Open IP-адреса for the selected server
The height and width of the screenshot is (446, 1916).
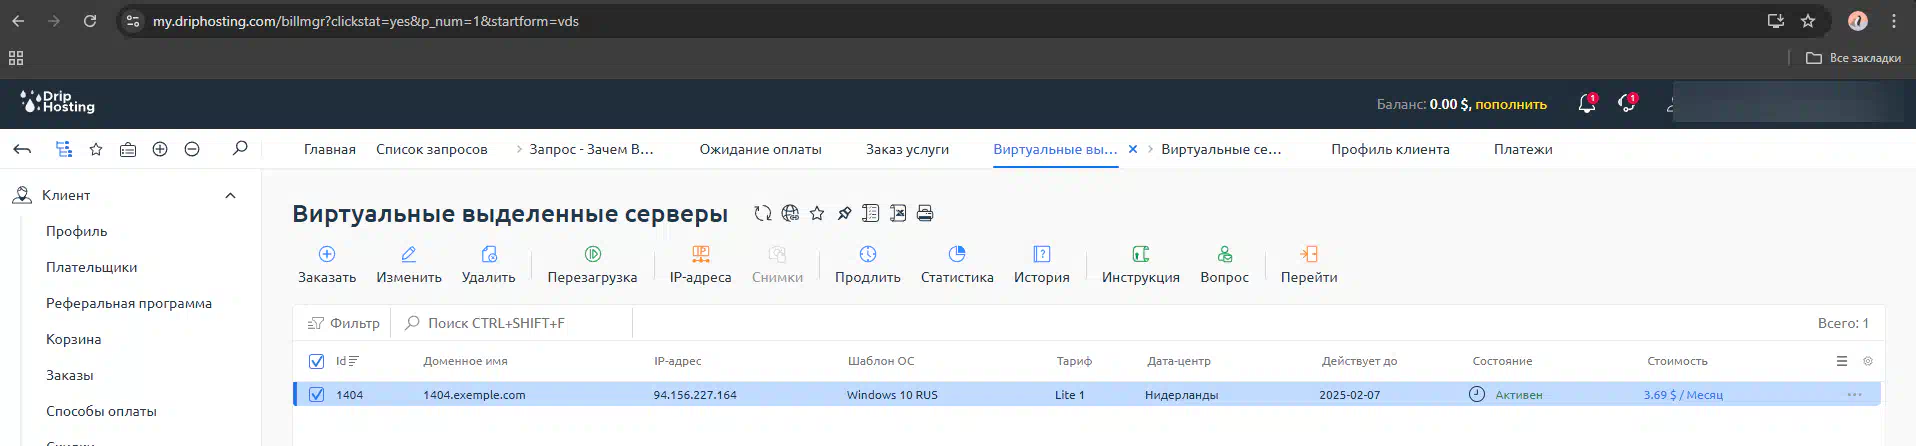tap(700, 255)
